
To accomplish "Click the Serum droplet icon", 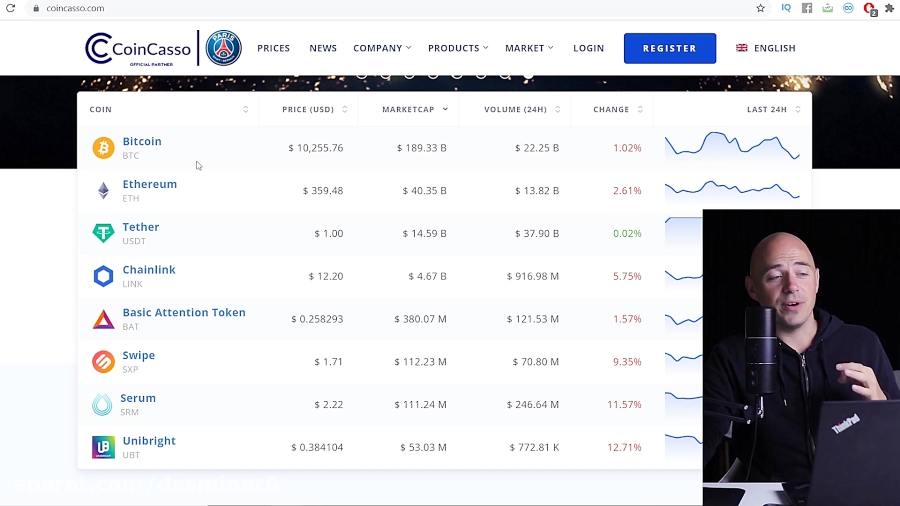I will [x=102, y=404].
